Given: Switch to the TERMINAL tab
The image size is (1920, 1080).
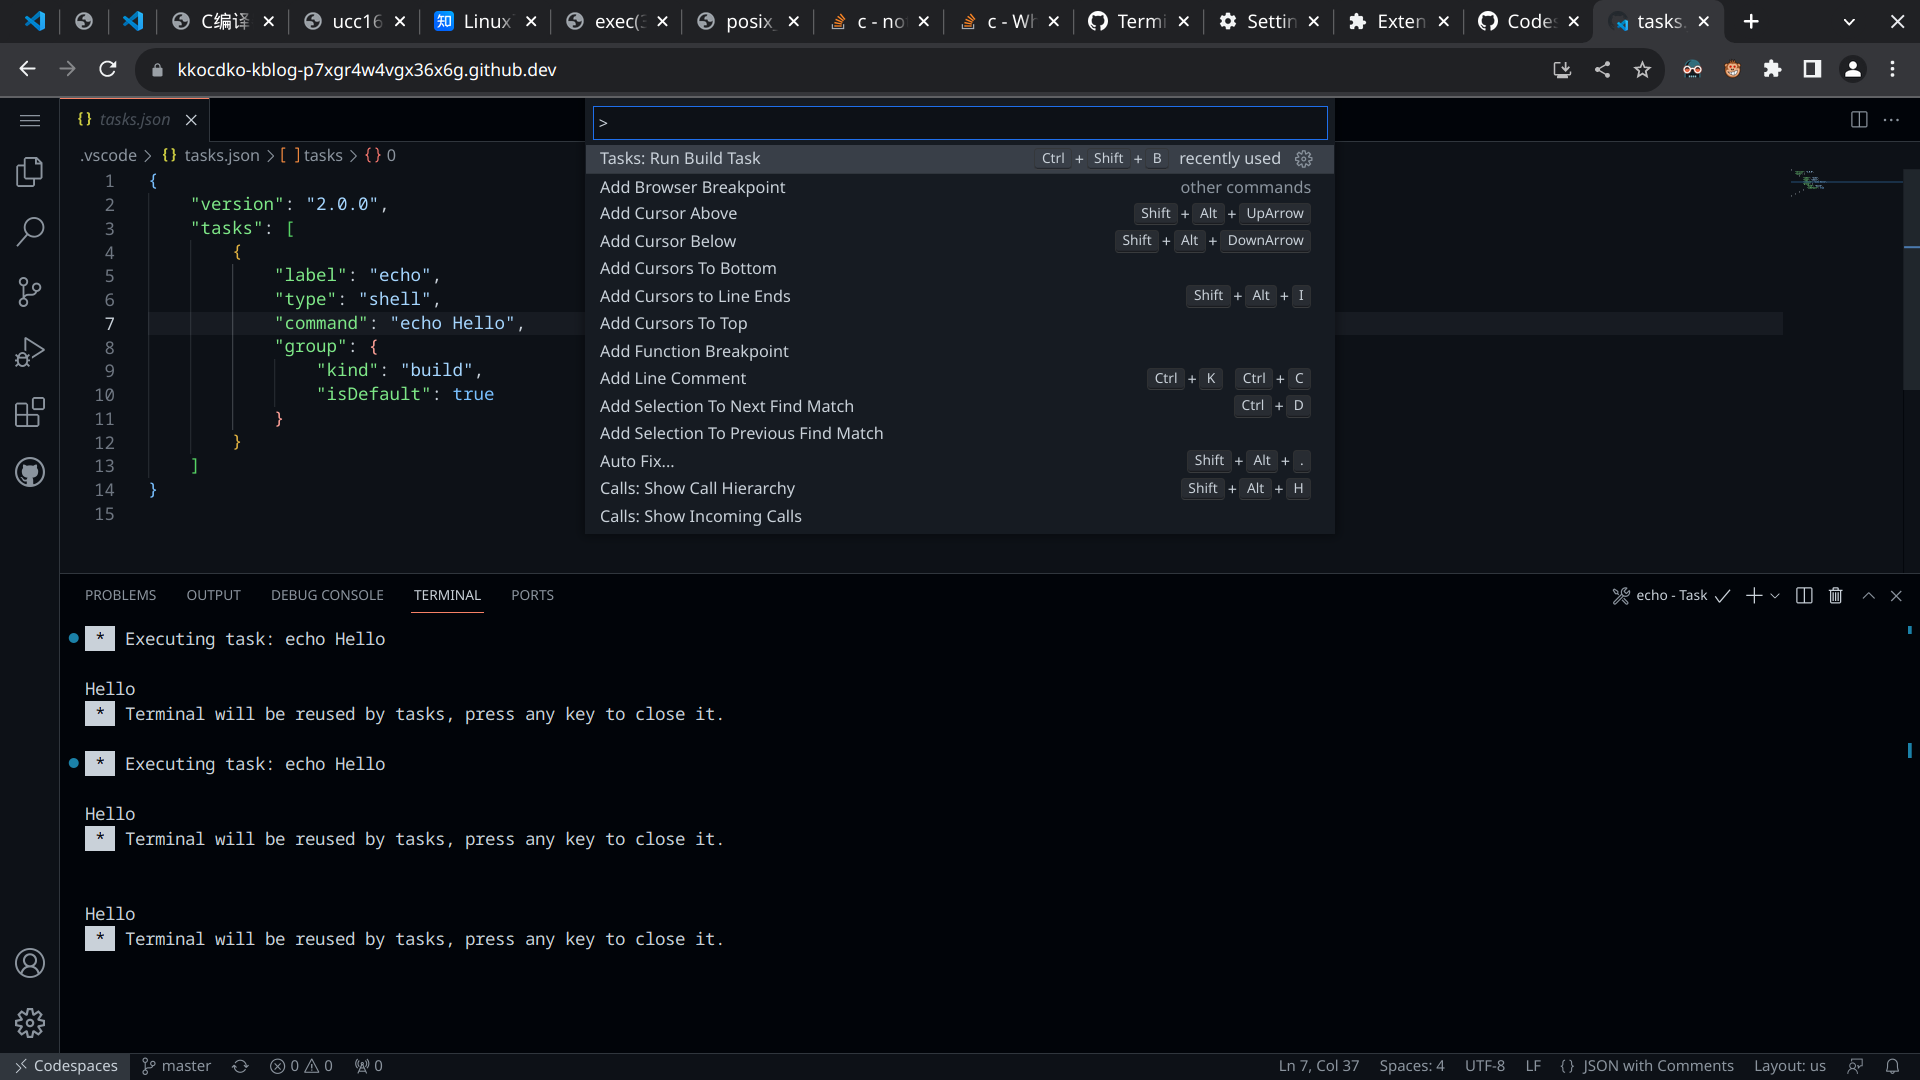Looking at the screenshot, I should (447, 595).
